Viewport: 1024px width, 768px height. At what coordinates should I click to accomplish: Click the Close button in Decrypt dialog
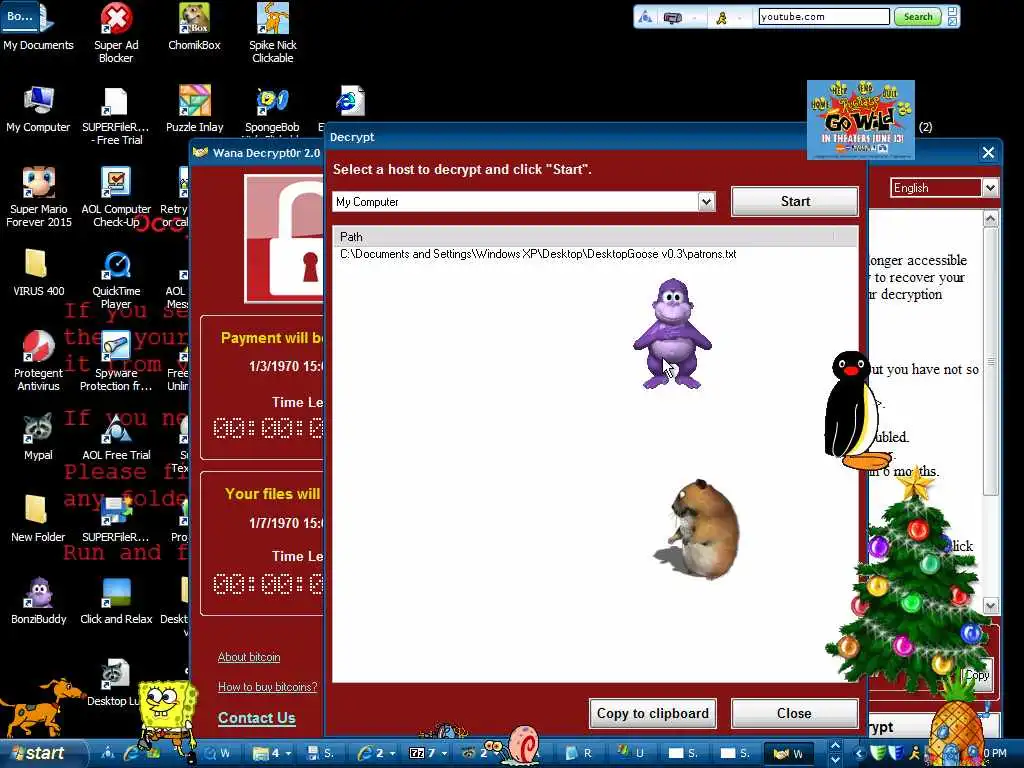click(x=794, y=713)
